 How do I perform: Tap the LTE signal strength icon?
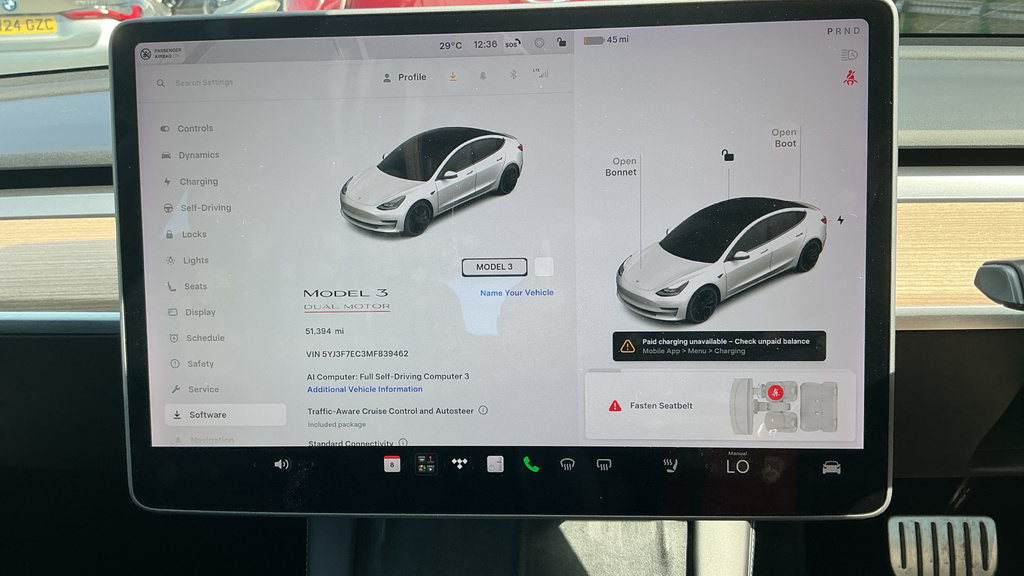(x=541, y=73)
